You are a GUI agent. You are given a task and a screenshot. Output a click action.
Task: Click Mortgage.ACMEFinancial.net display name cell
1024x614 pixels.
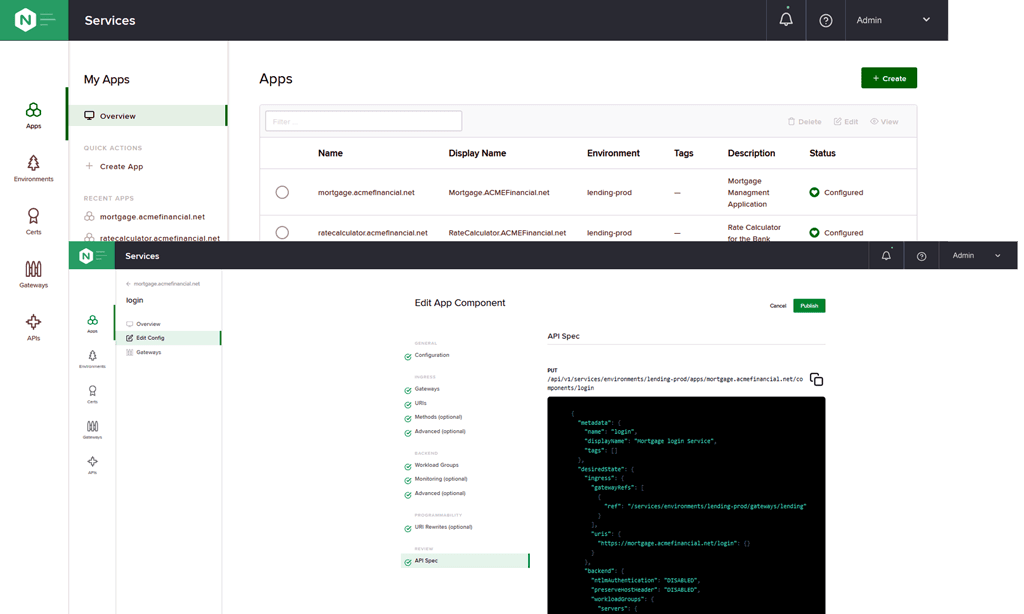[499, 193]
